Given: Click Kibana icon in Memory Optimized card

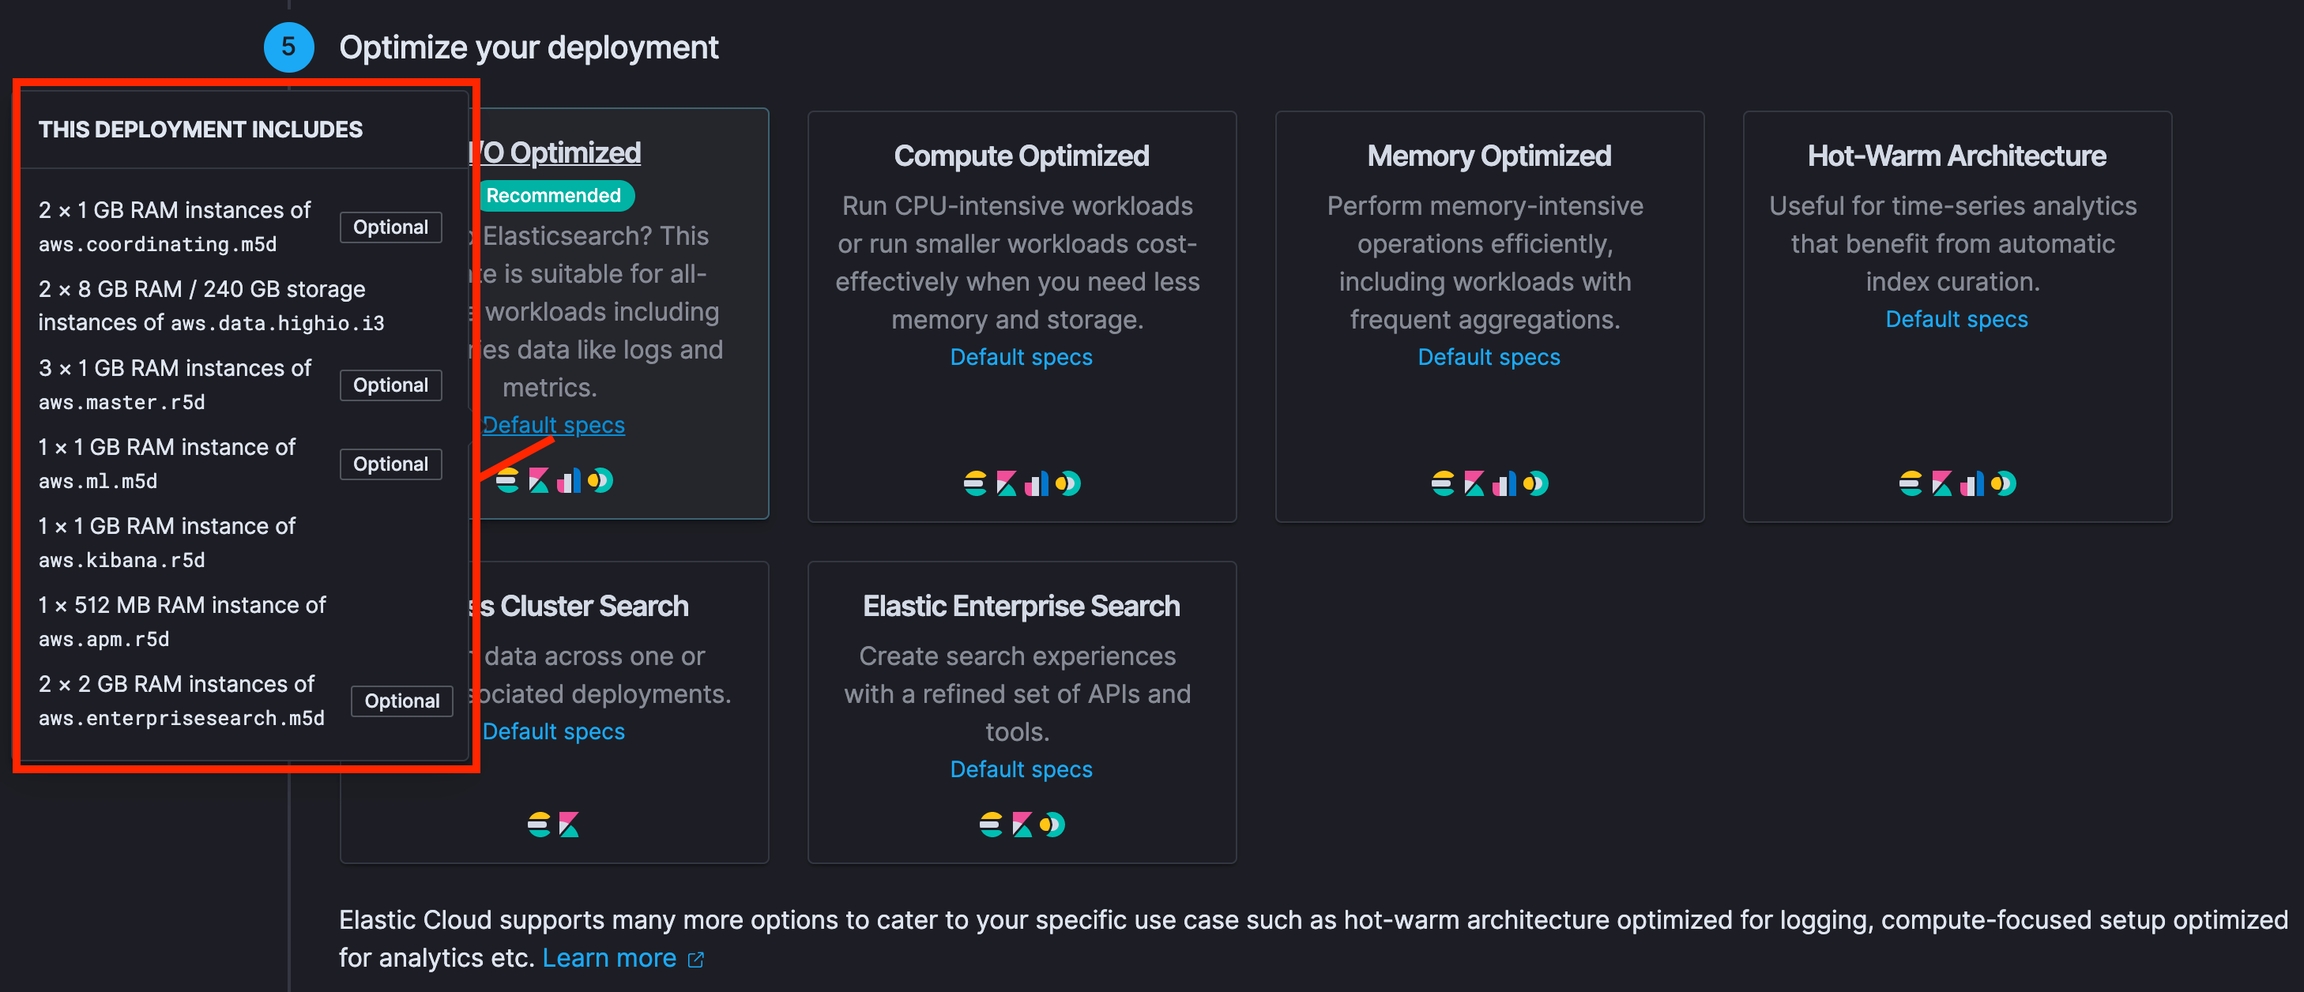Looking at the screenshot, I should coord(1474,484).
